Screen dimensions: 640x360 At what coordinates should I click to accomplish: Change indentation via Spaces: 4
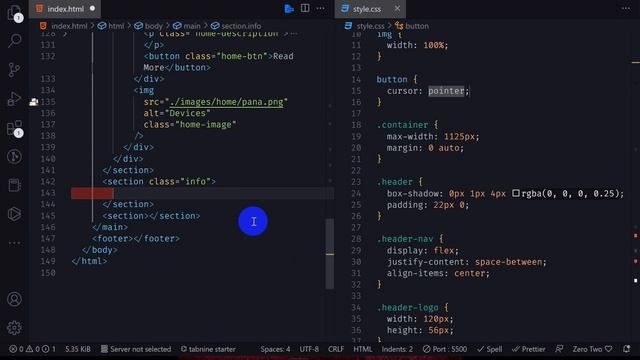pyautogui.click(x=276, y=349)
